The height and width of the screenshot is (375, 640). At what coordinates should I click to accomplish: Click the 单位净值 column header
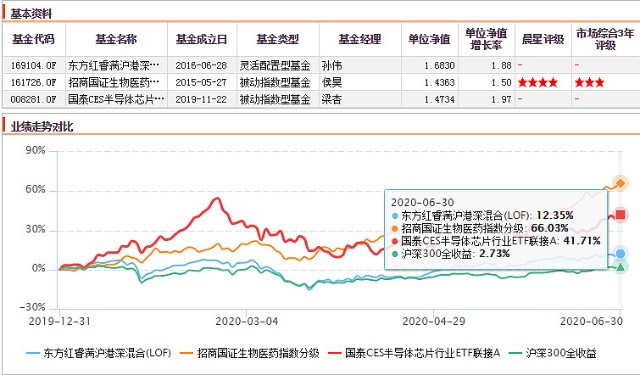pos(429,39)
